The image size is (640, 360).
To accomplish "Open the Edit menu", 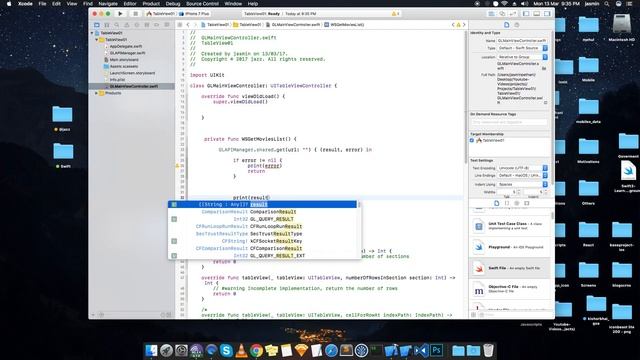I will (x=56, y=4).
